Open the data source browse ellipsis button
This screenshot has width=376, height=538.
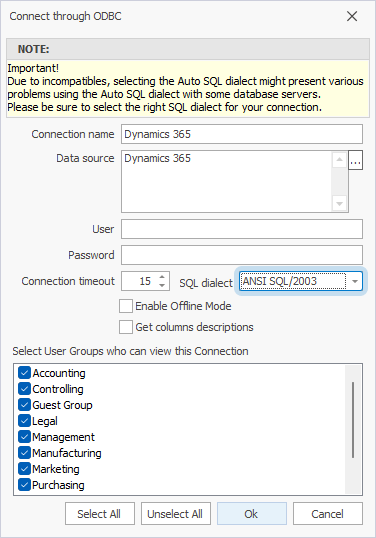coord(356,160)
